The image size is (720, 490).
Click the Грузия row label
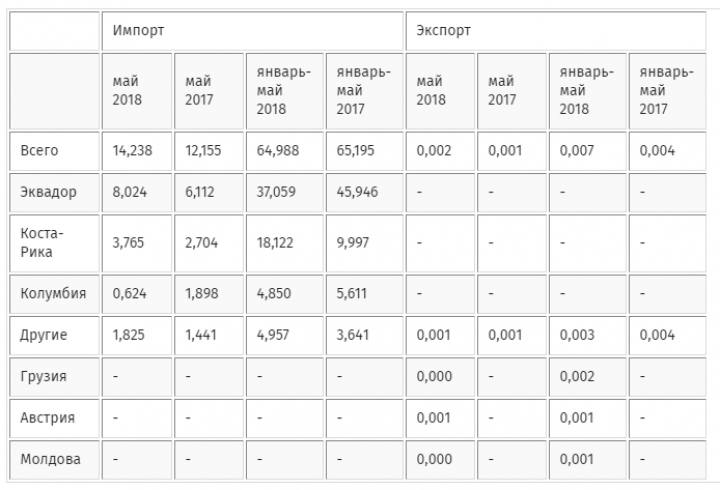click(55, 376)
